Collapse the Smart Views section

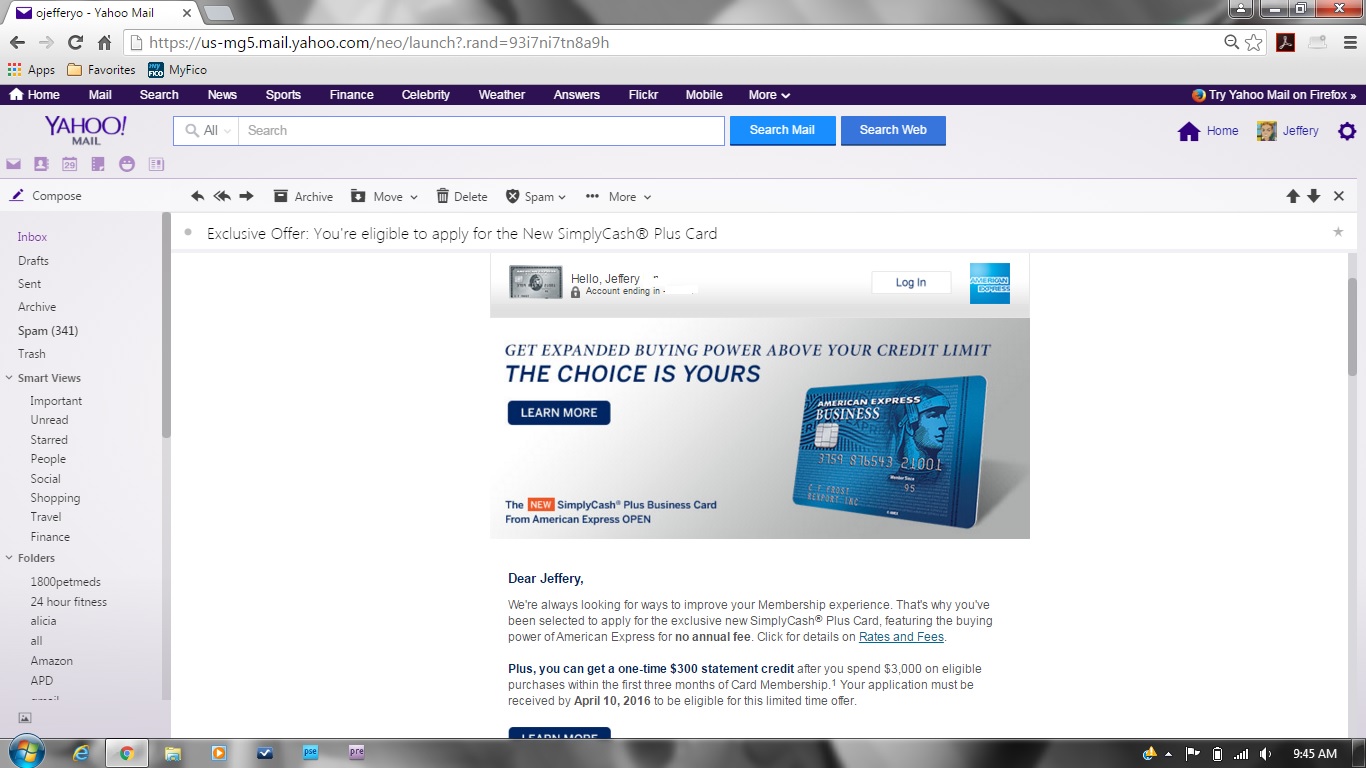coord(10,378)
